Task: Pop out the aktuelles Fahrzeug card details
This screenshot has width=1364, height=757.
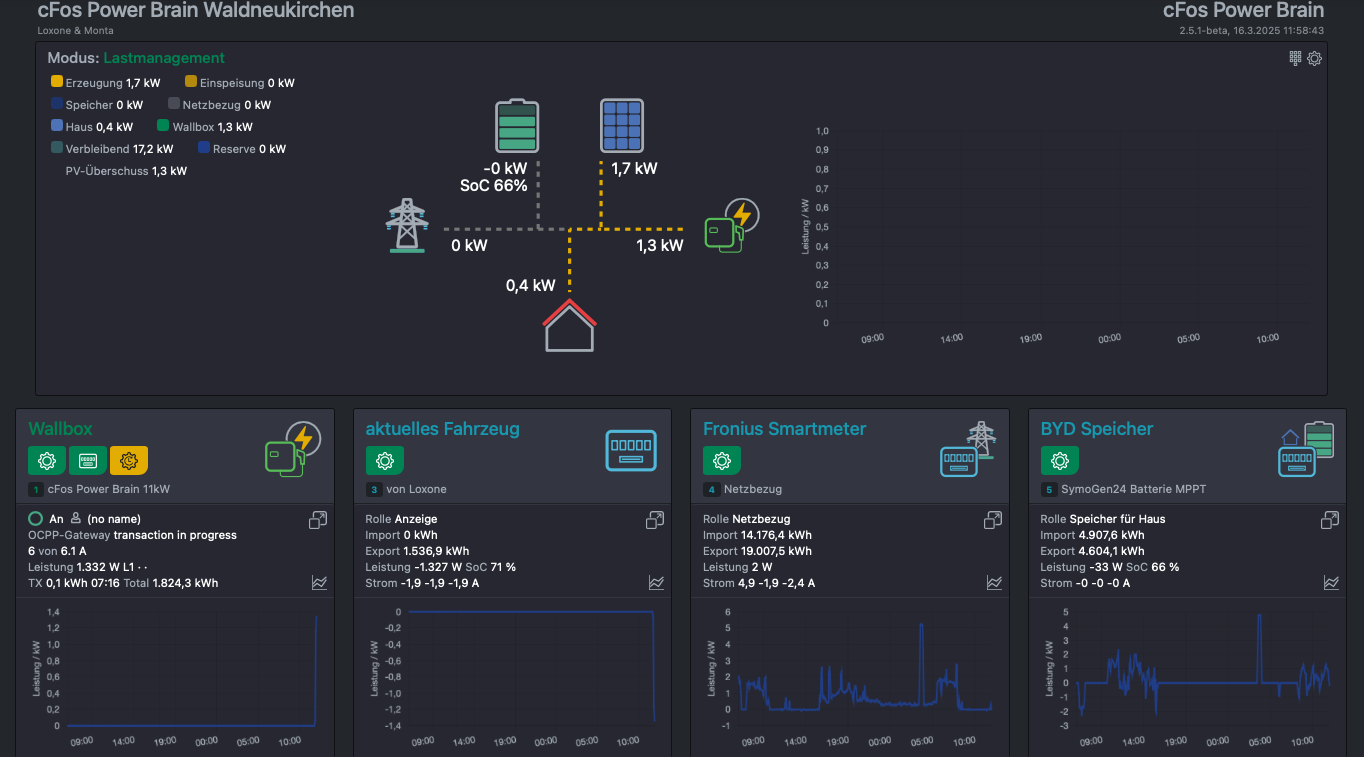Action: pyautogui.click(x=655, y=520)
